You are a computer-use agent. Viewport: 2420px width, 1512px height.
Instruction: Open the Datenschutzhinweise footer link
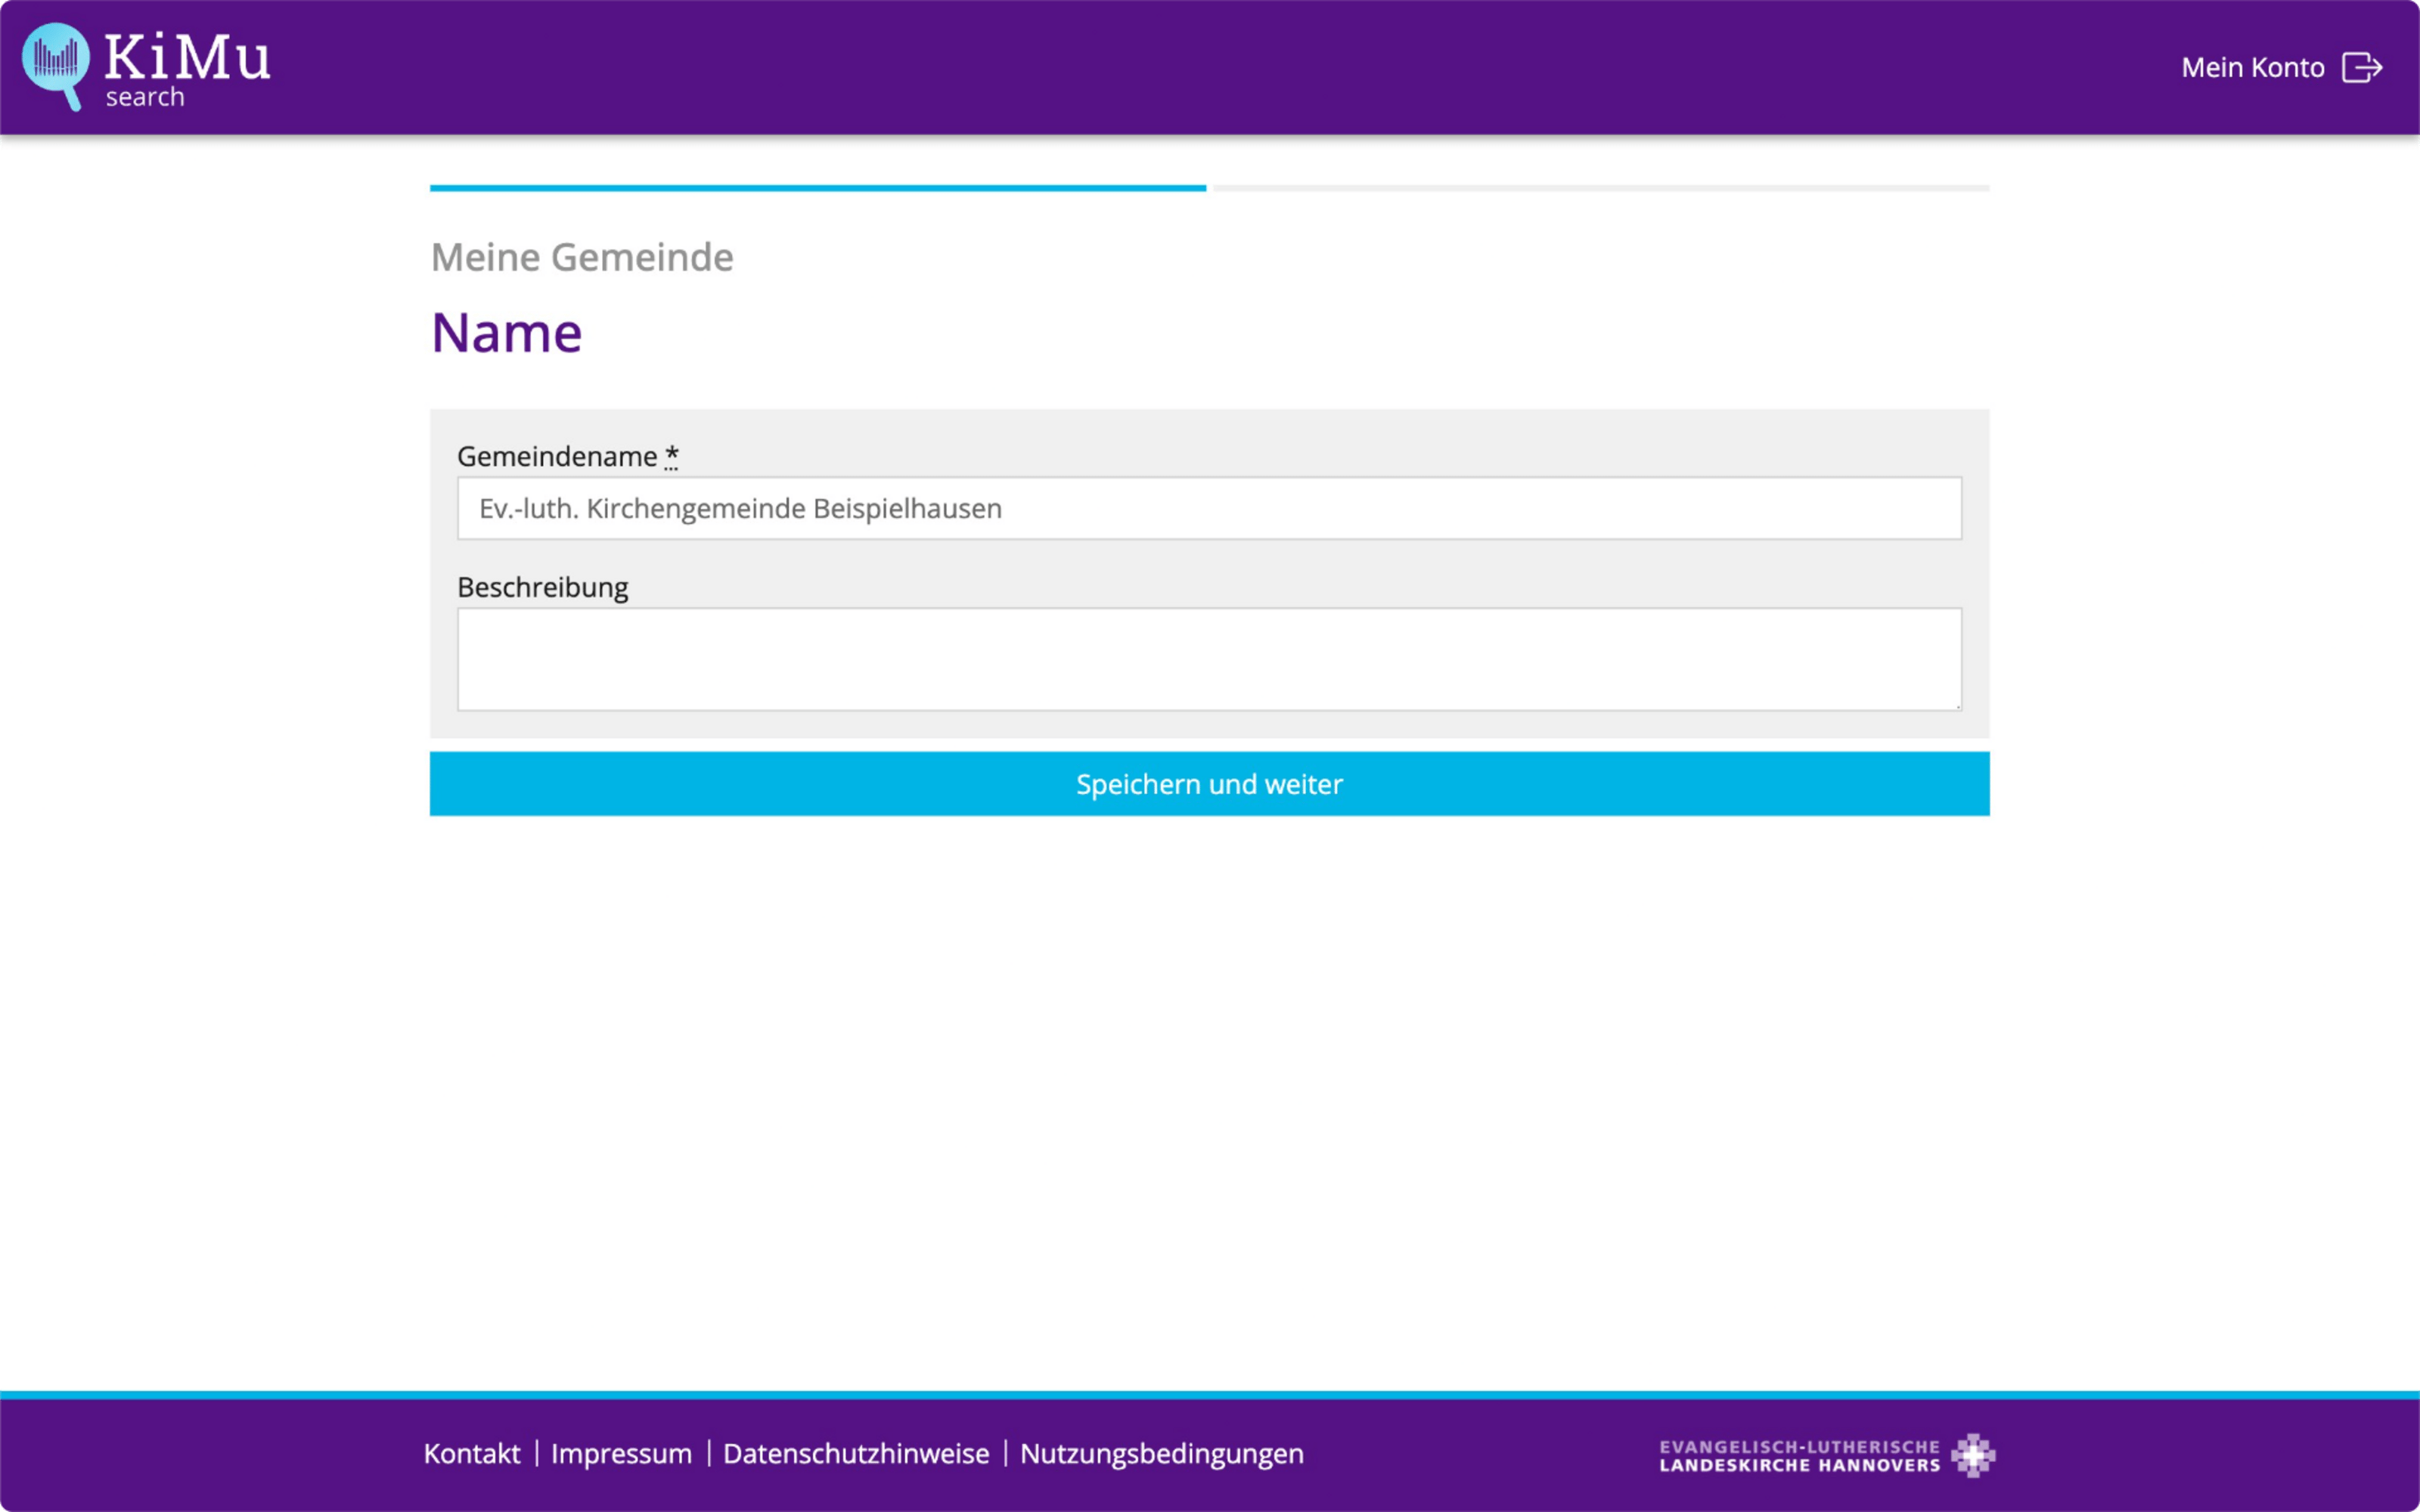[x=856, y=1453]
